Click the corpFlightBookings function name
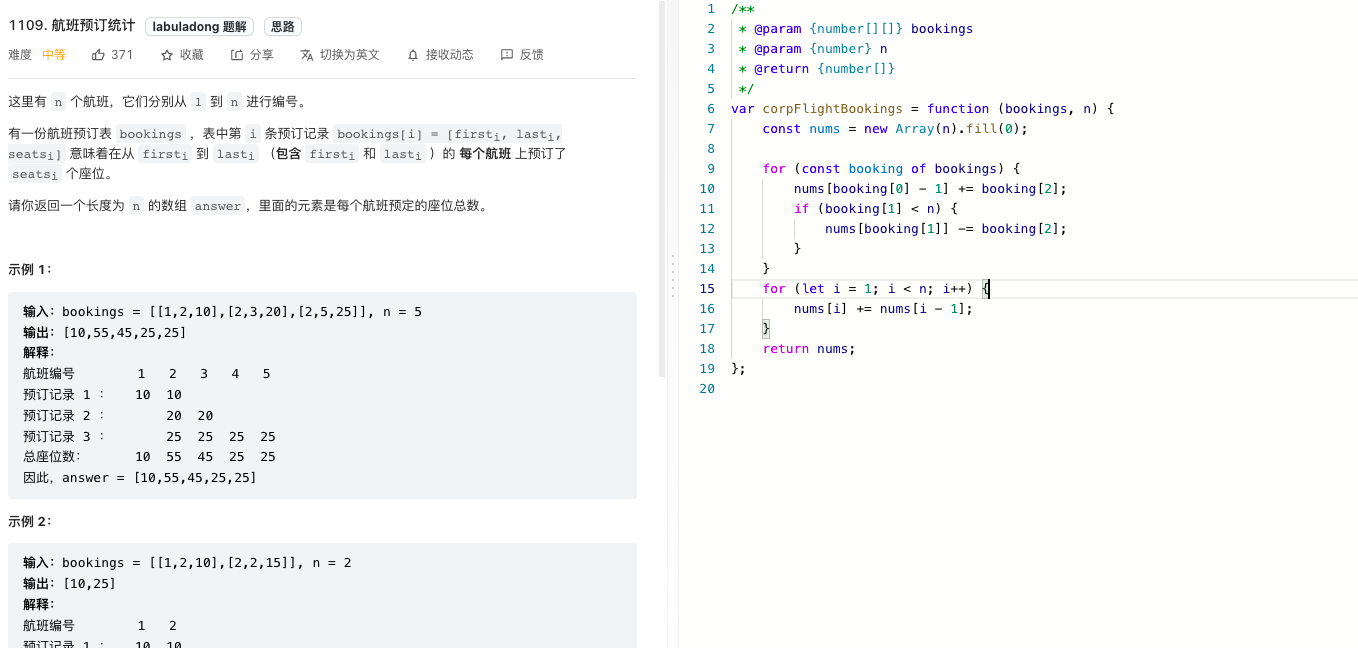The height and width of the screenshot is (648, 1358). pyautogui.click(x=832, y=109)
